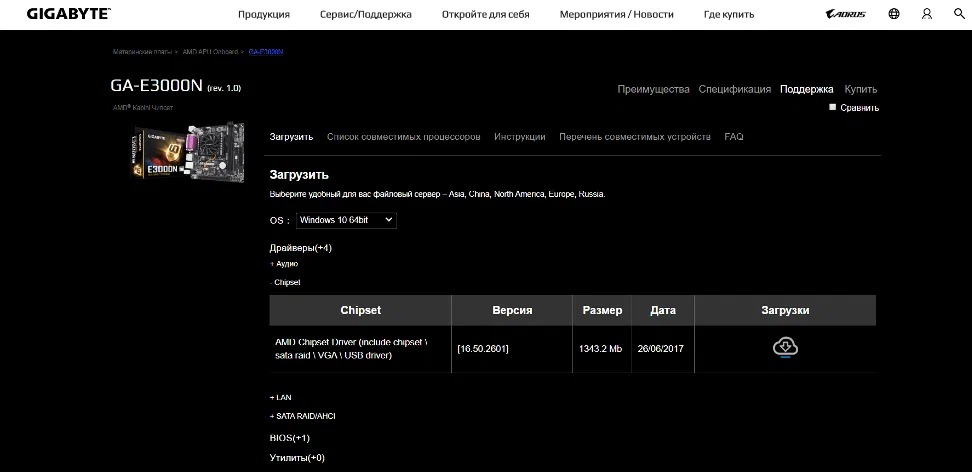
Task: Click the Загрузки column header
Action: 785,310
